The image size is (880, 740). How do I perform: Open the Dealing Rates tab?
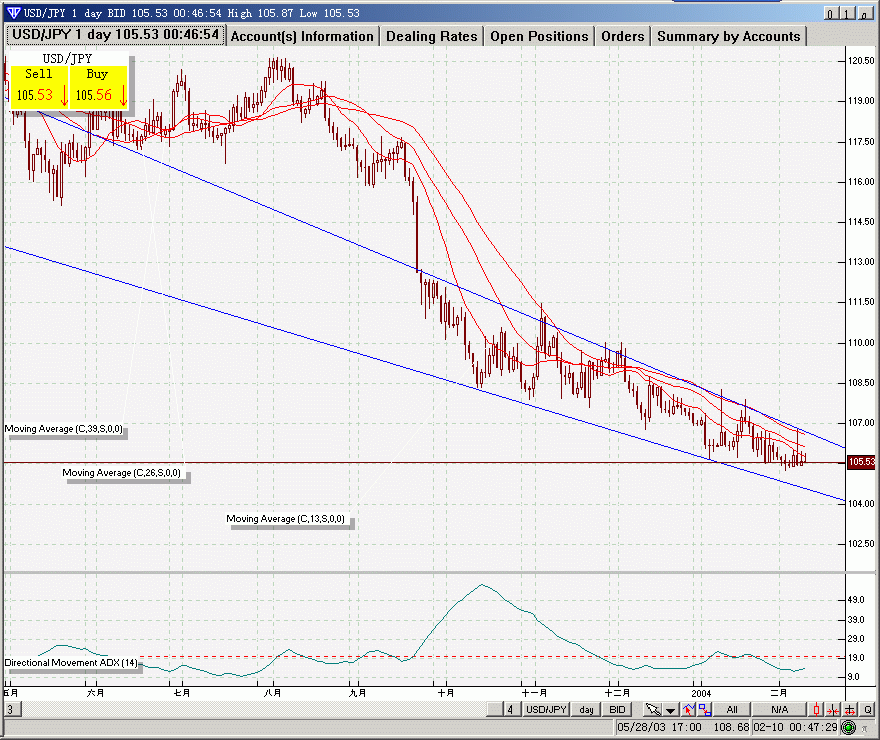[x=432, y=36]
